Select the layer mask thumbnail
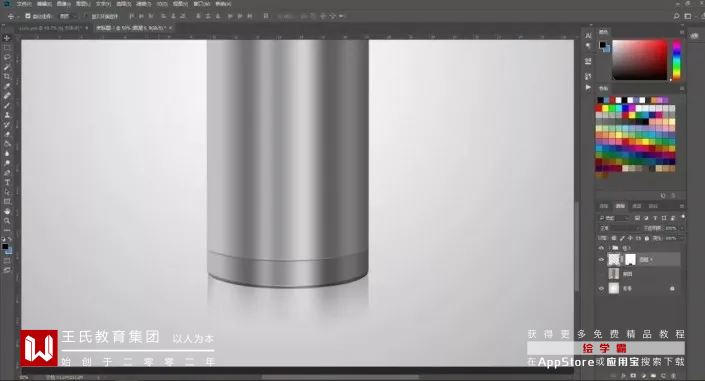Screen dimensions: 705x381 [630, 260]
